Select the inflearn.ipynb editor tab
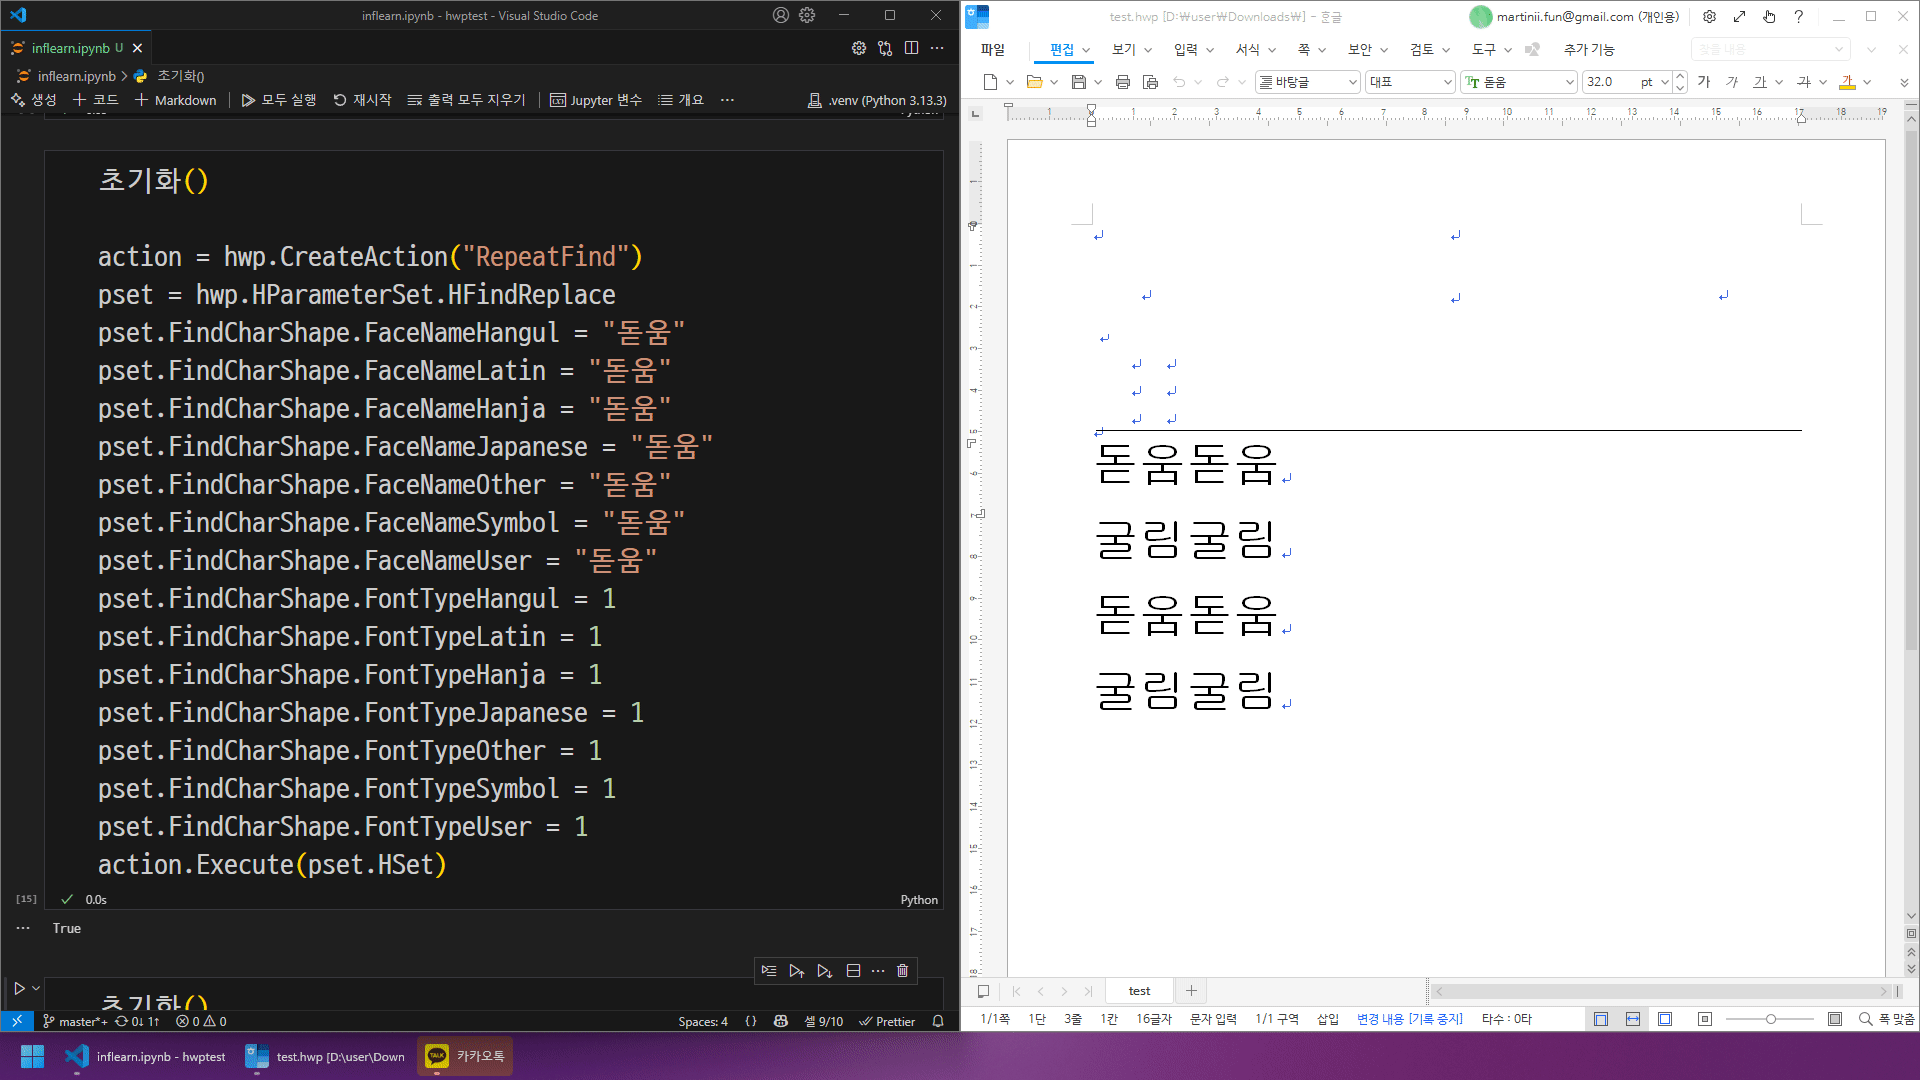 tap(70, 48)
